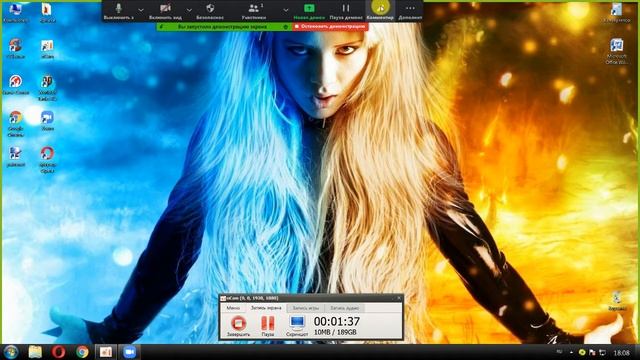
Task: Switch to oCam game recording tab
Action: [x=306, y=308]
